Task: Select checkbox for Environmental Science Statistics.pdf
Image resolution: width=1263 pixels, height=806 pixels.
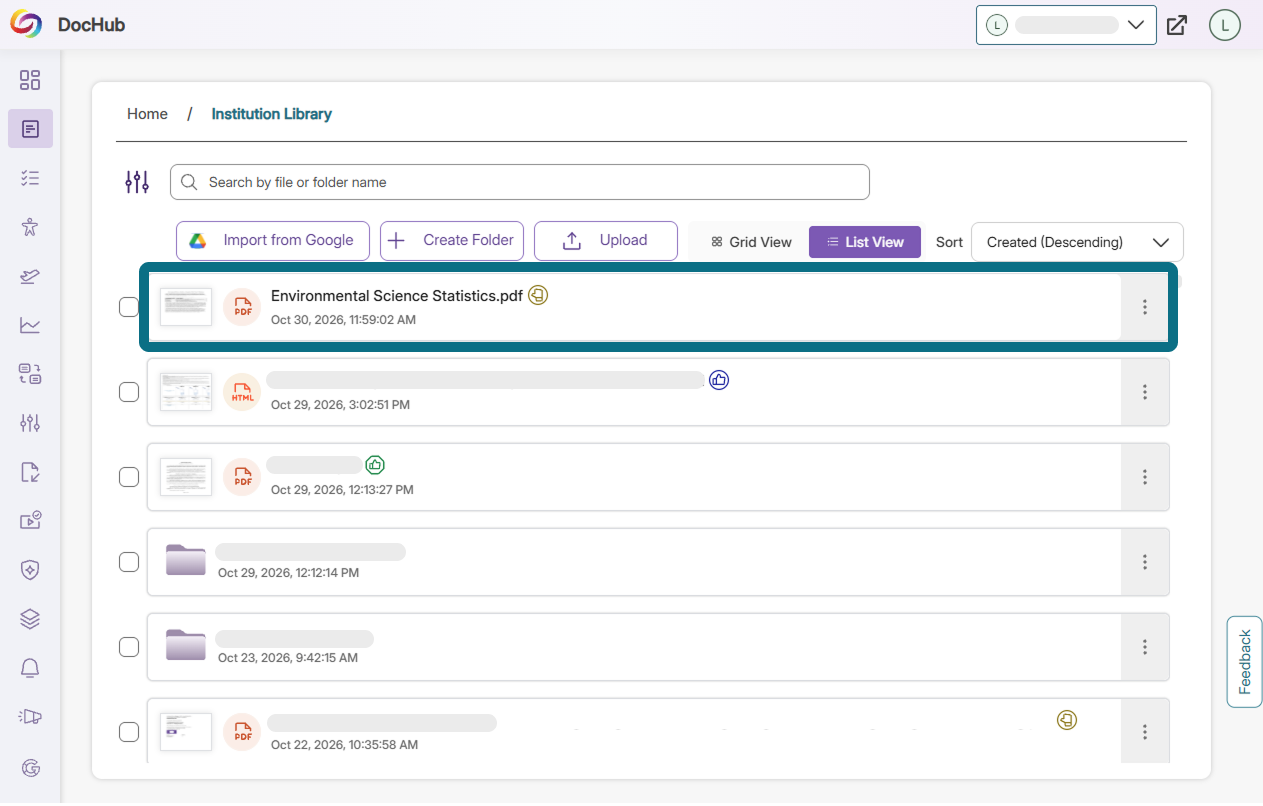Action: click(129, 307)
